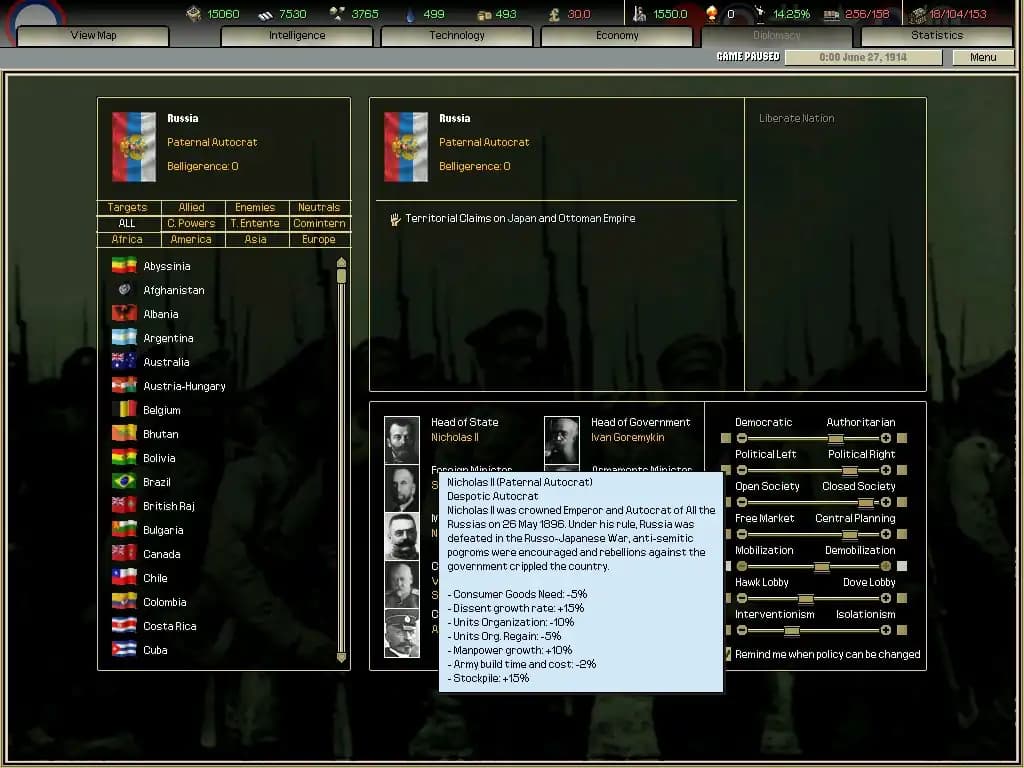1024x768 pixels.
Task: Click the pound sterling money icon
Action: pyautogui.click(x=554, y=14)
